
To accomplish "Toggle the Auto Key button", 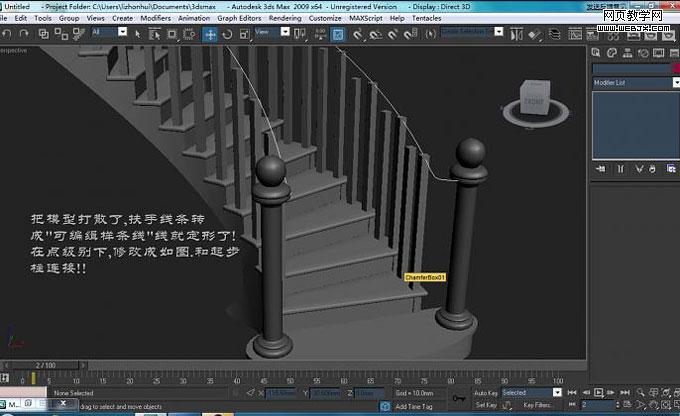I will click(485, 393).
